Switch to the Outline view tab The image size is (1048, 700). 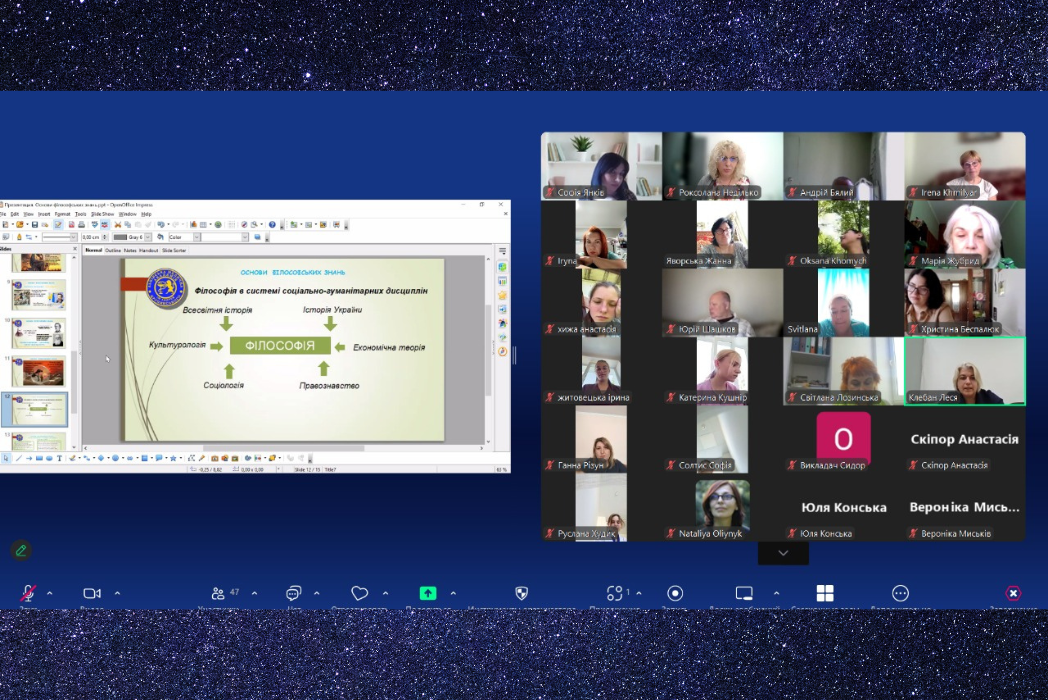point(113,250)
